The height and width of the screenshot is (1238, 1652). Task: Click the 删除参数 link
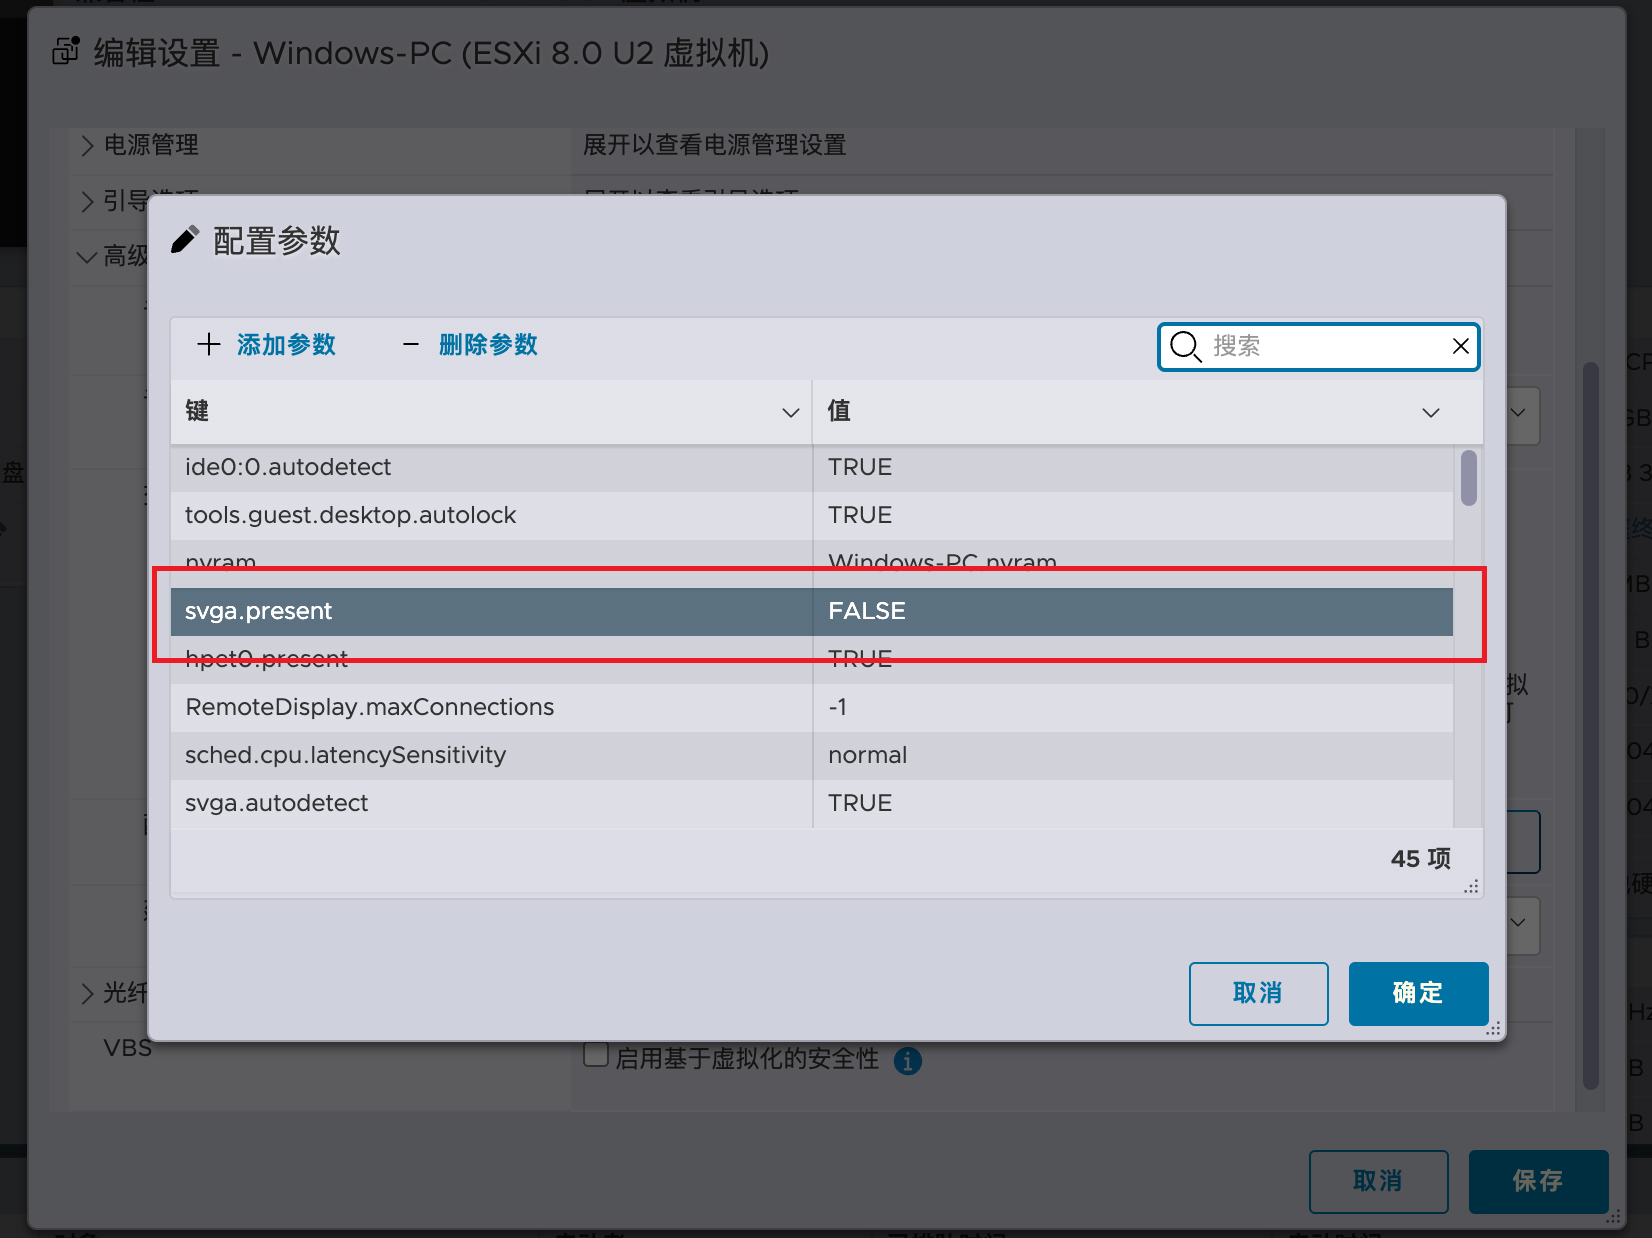coord(488,345)
